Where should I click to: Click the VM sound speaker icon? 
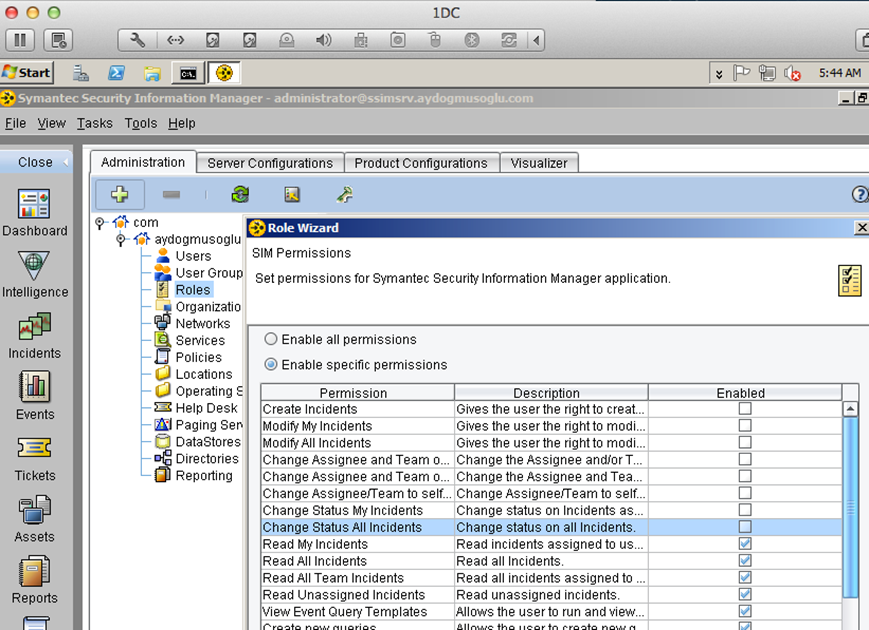(x=323, y=40)
